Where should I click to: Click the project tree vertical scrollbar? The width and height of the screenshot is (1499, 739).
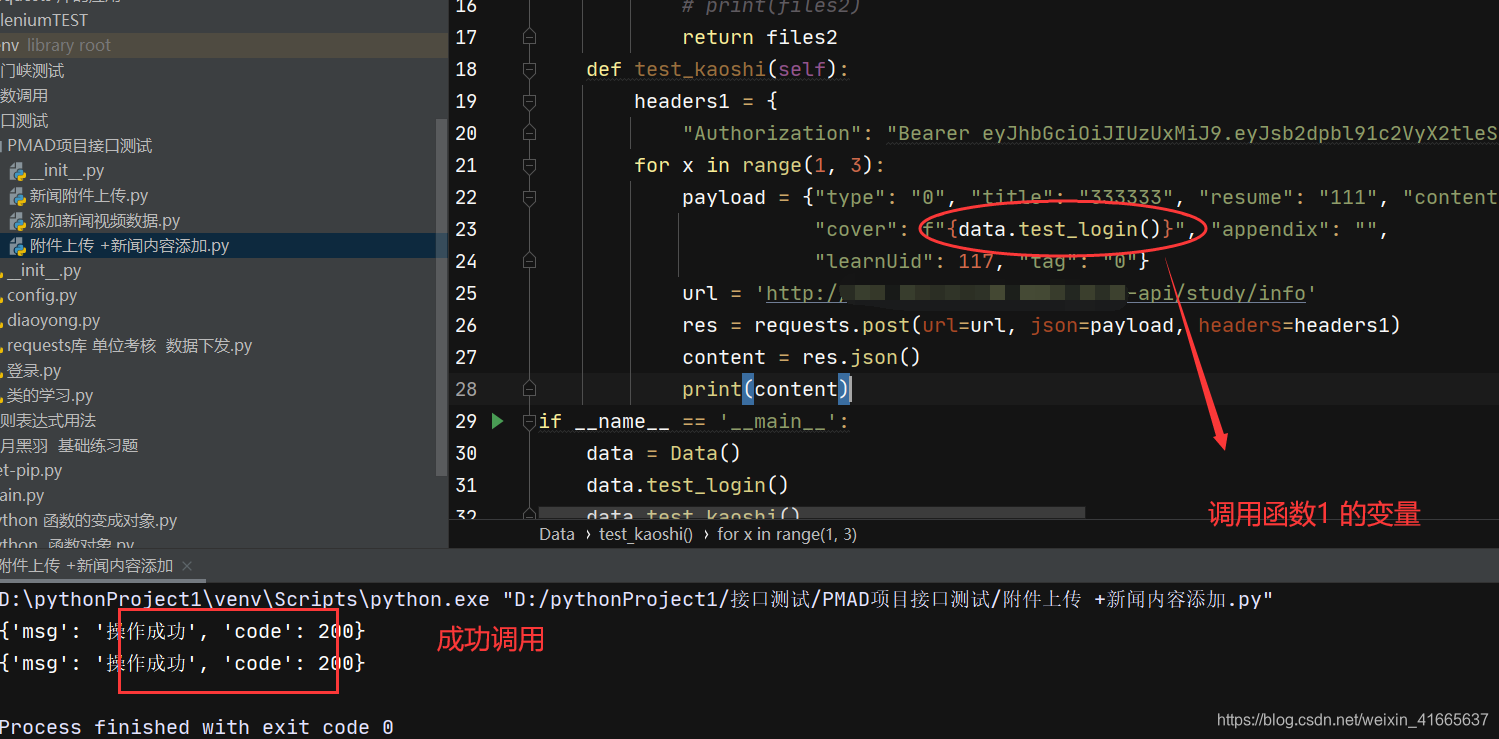pyautogui.click(x=441, y=297)
